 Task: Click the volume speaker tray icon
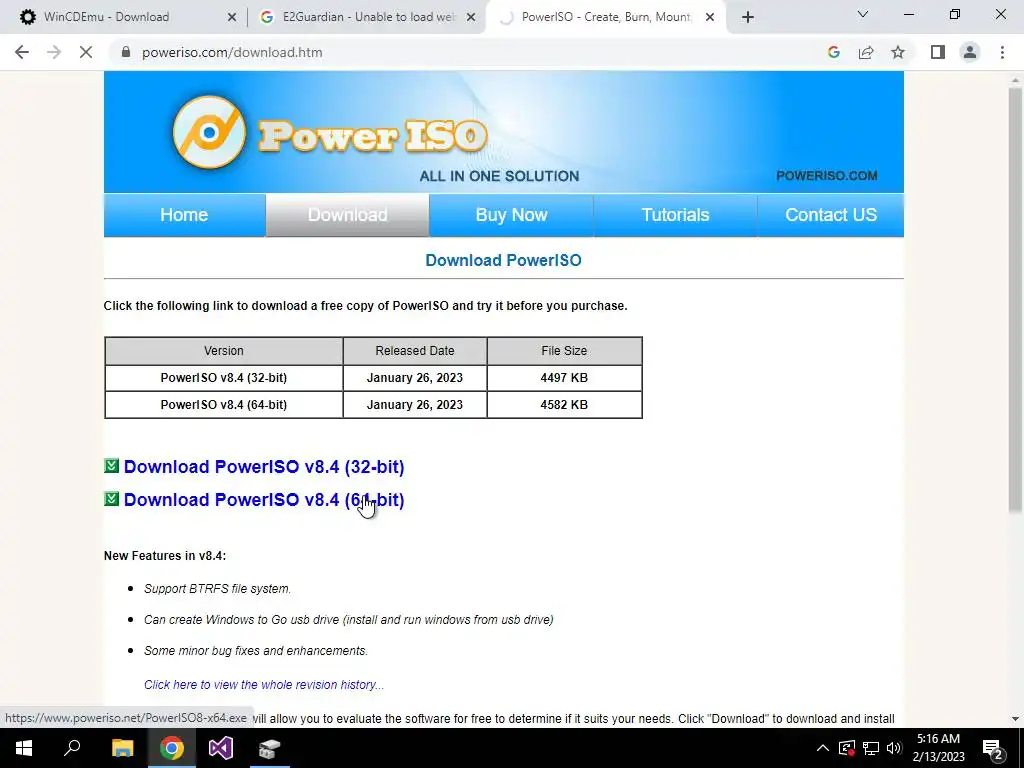pos(894,748)
